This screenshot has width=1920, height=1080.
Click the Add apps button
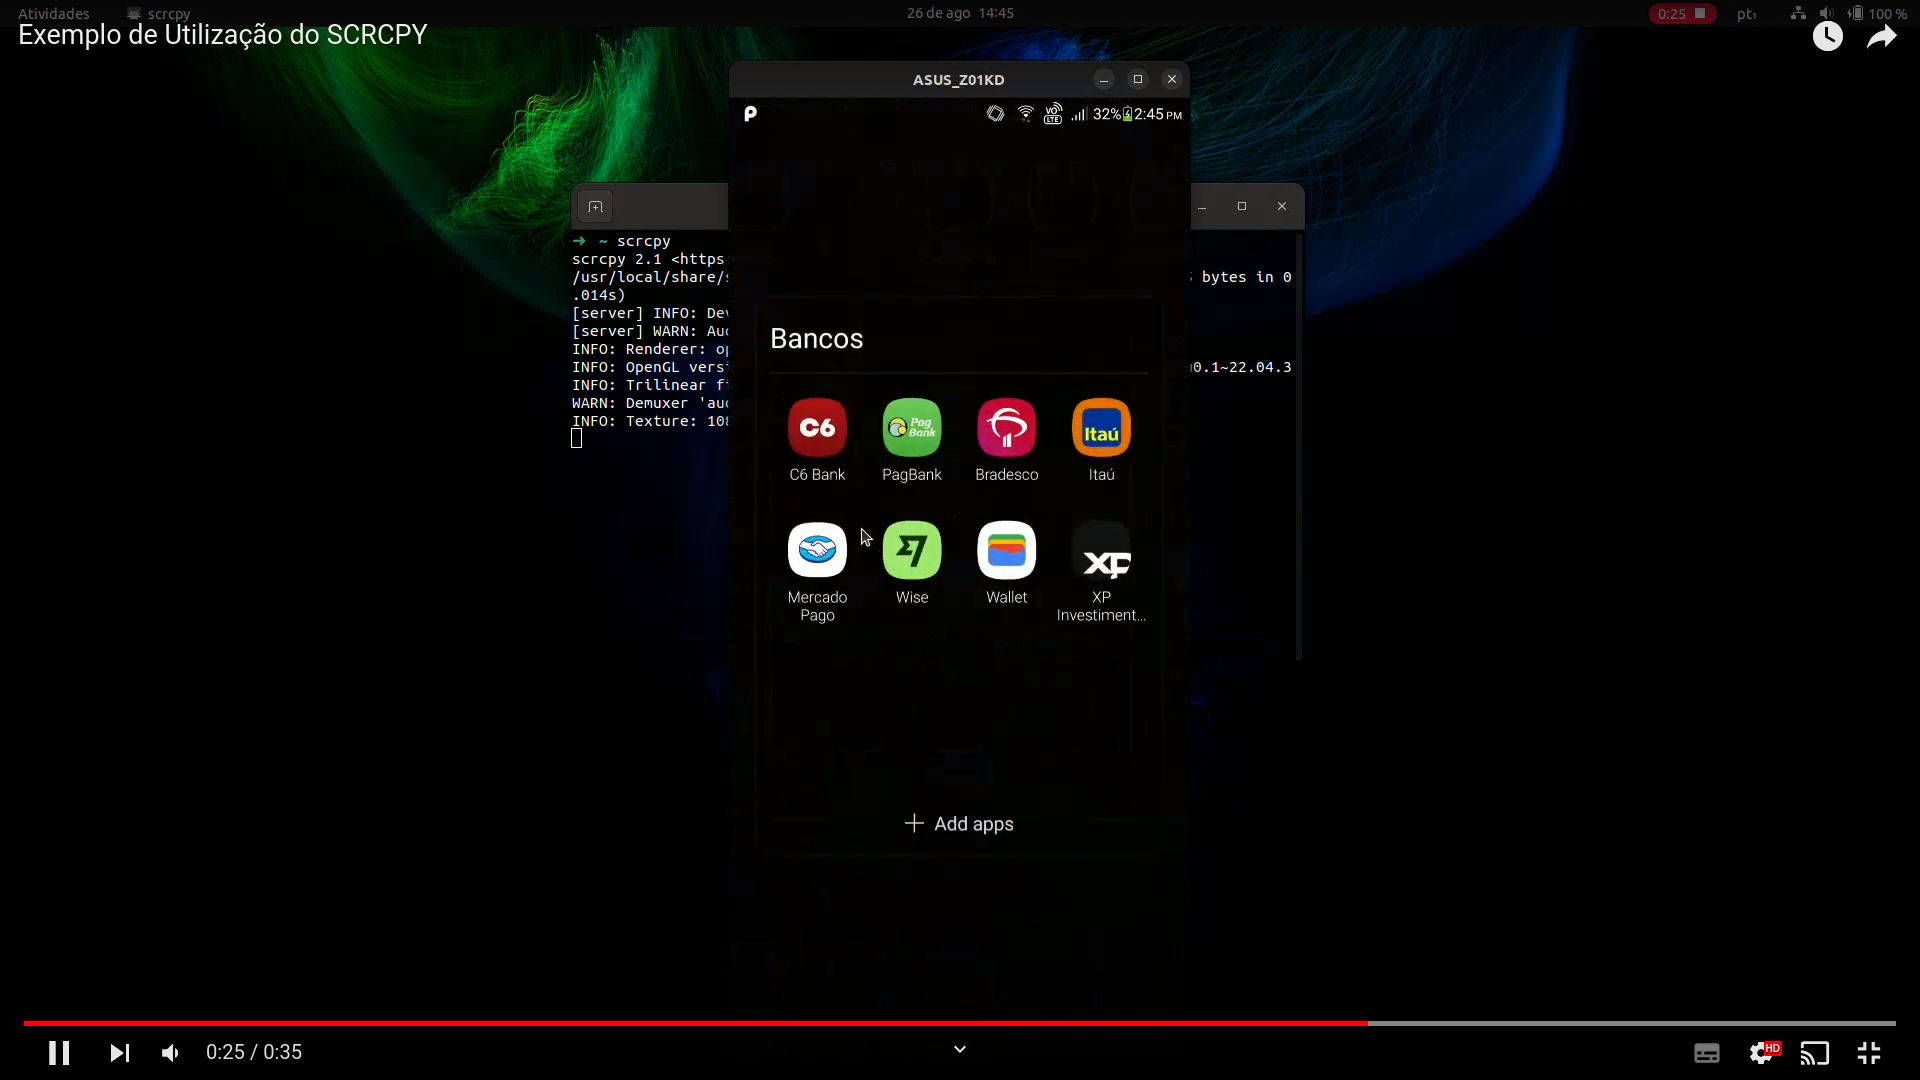coord(959,824)
